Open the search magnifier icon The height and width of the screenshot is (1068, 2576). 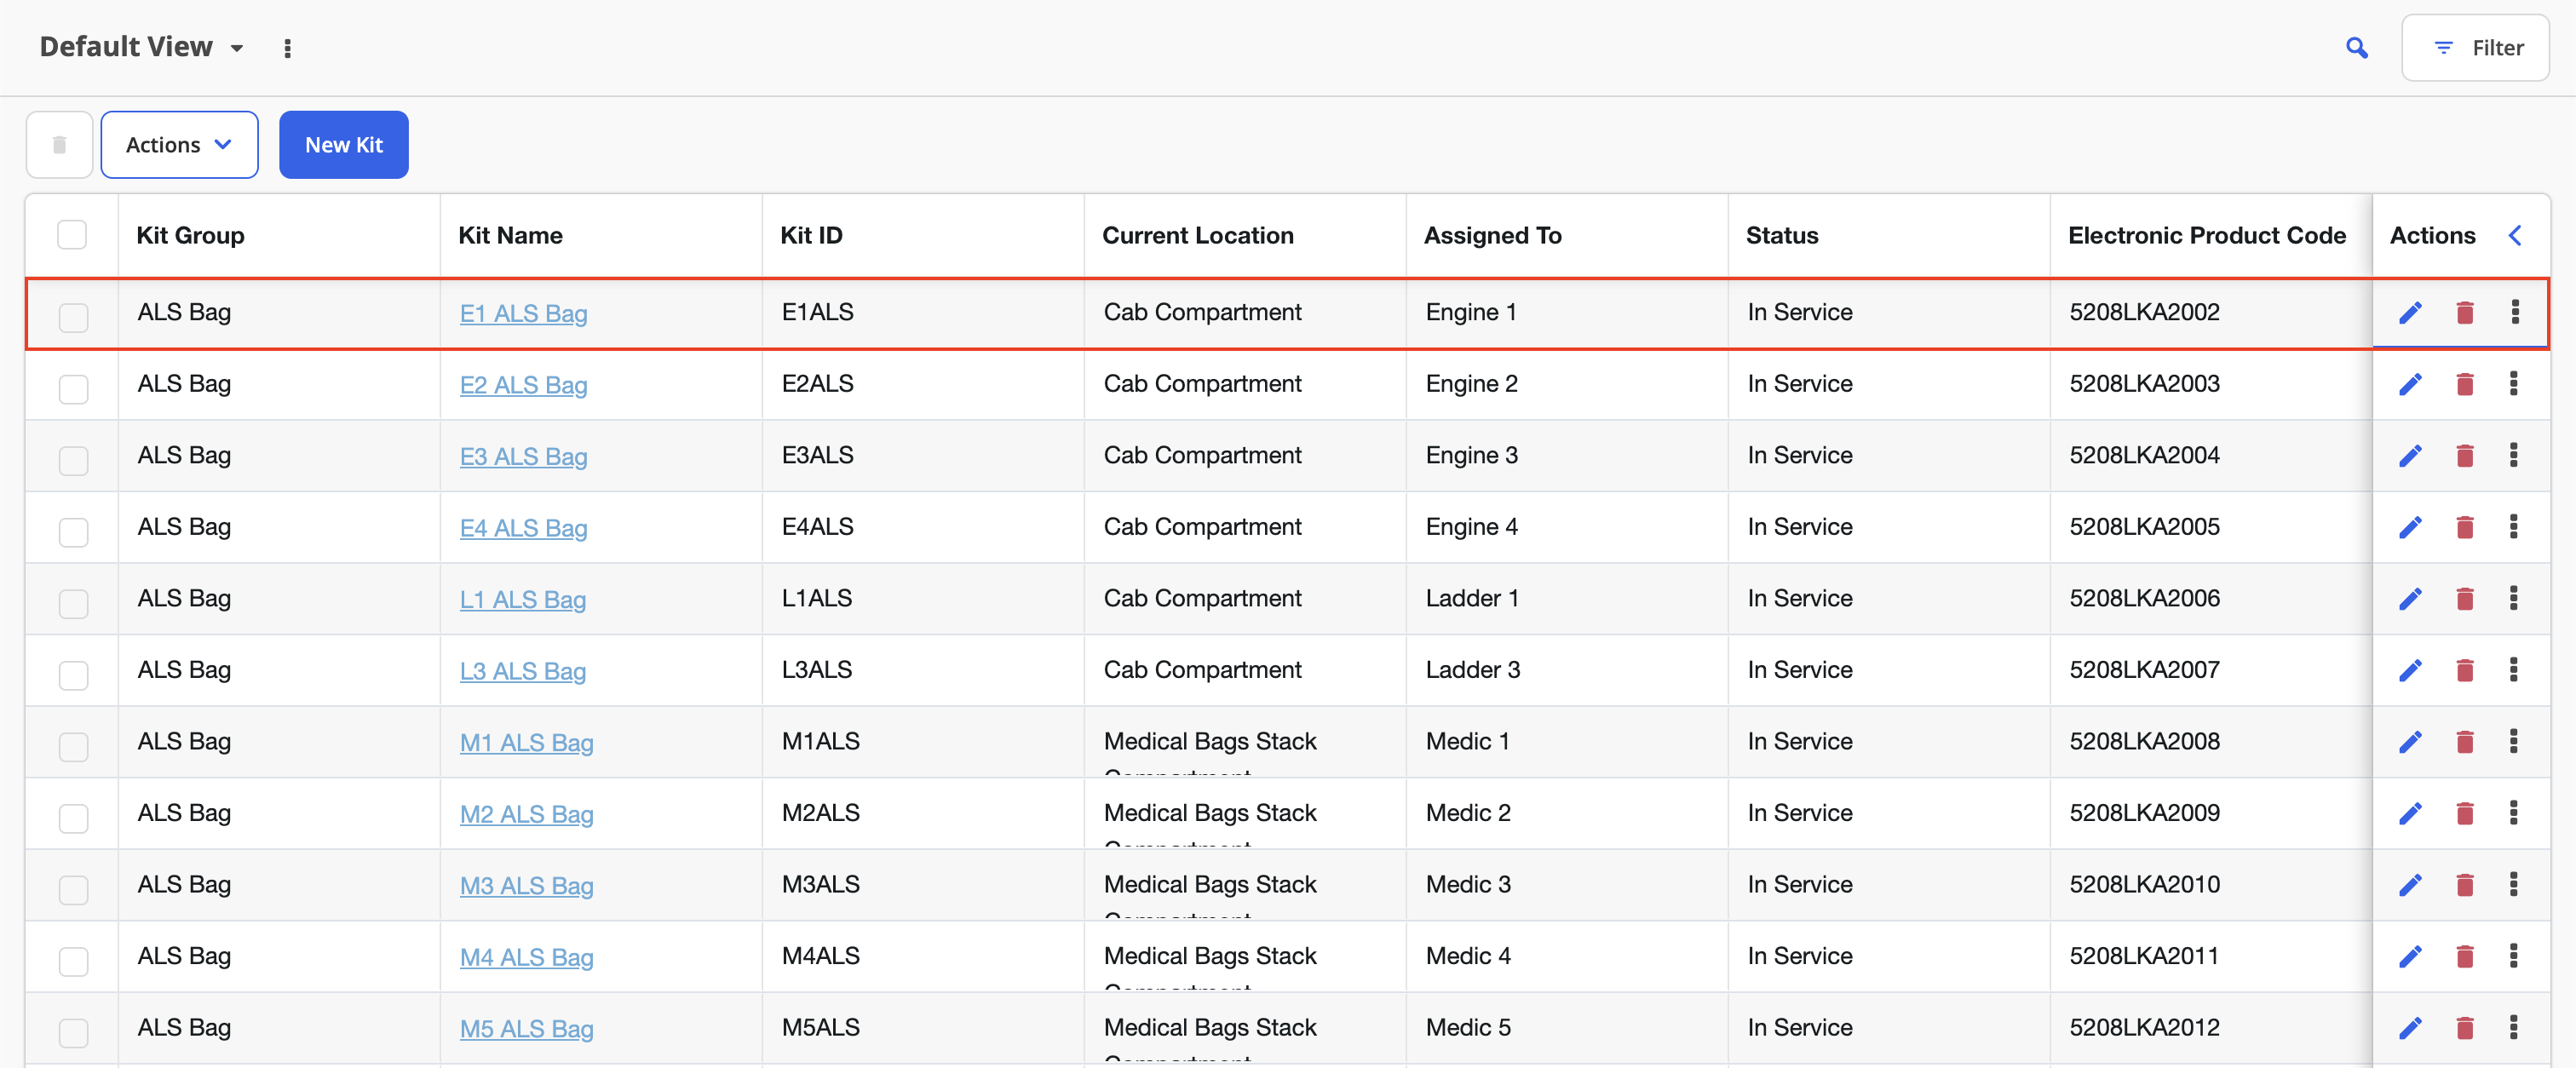click(x=2356, y=48)
